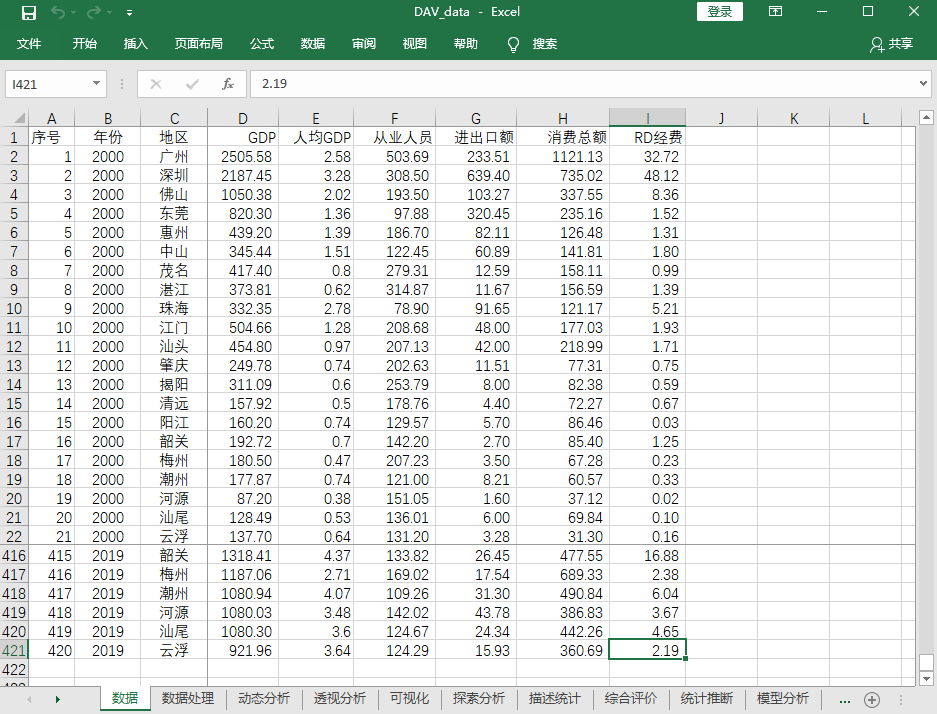
Task: Click the Redo arrow icon
Action: coord(94,12)
